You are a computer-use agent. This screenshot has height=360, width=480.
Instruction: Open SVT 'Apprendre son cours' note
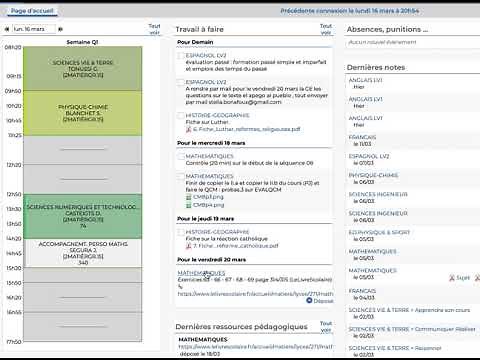(413, 313)
